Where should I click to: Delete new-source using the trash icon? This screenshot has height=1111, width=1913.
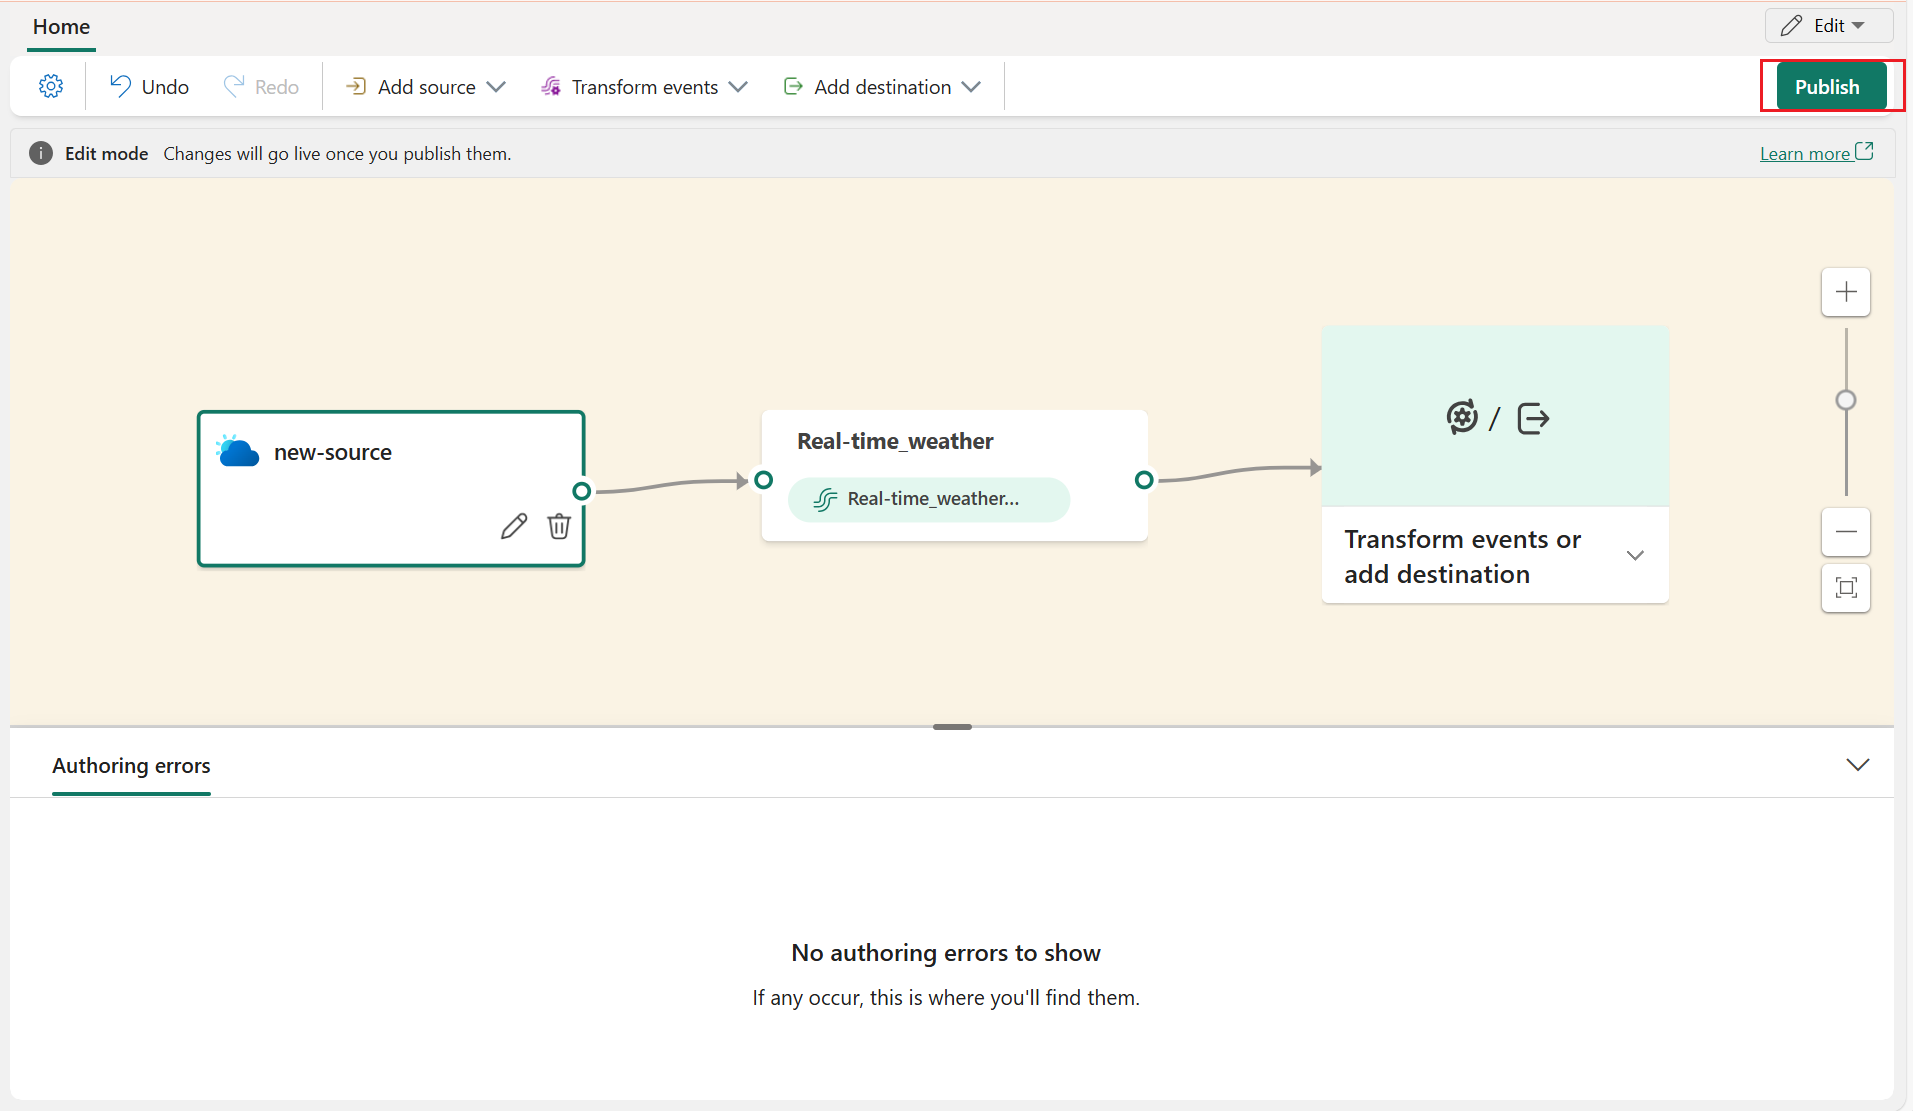(559, 526)
